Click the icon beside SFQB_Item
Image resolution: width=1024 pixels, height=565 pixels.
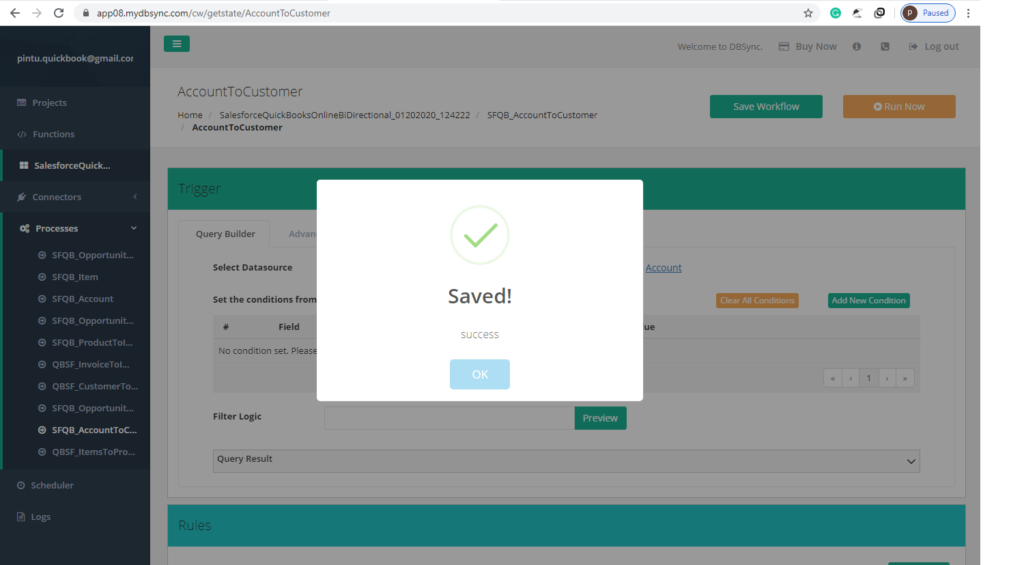(x=42, y=277)
